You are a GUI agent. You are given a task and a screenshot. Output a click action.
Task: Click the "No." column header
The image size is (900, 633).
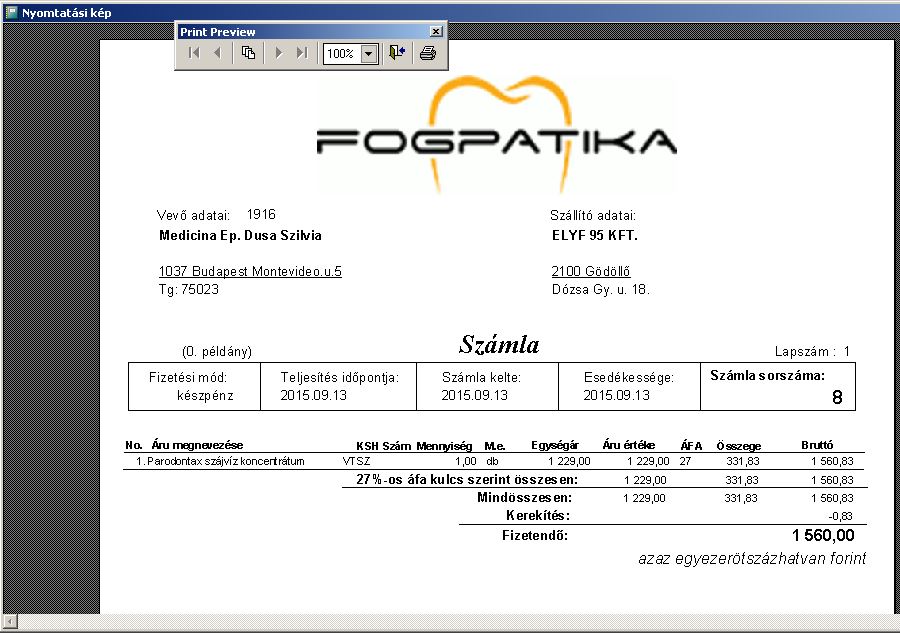(134, 445)
